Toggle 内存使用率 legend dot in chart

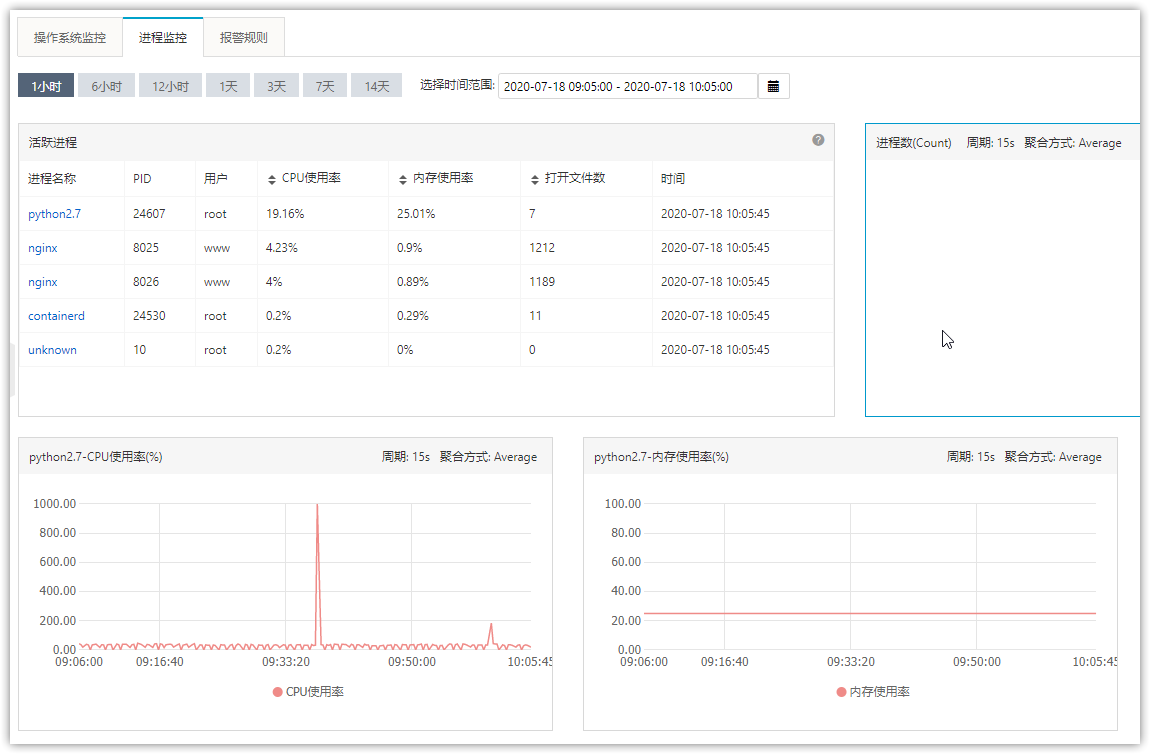click(x=842, y=692)
